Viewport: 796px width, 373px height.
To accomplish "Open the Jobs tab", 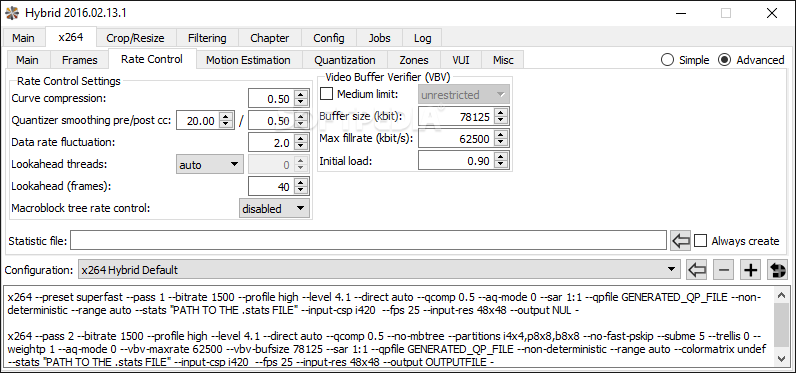I will click(379, 38).
